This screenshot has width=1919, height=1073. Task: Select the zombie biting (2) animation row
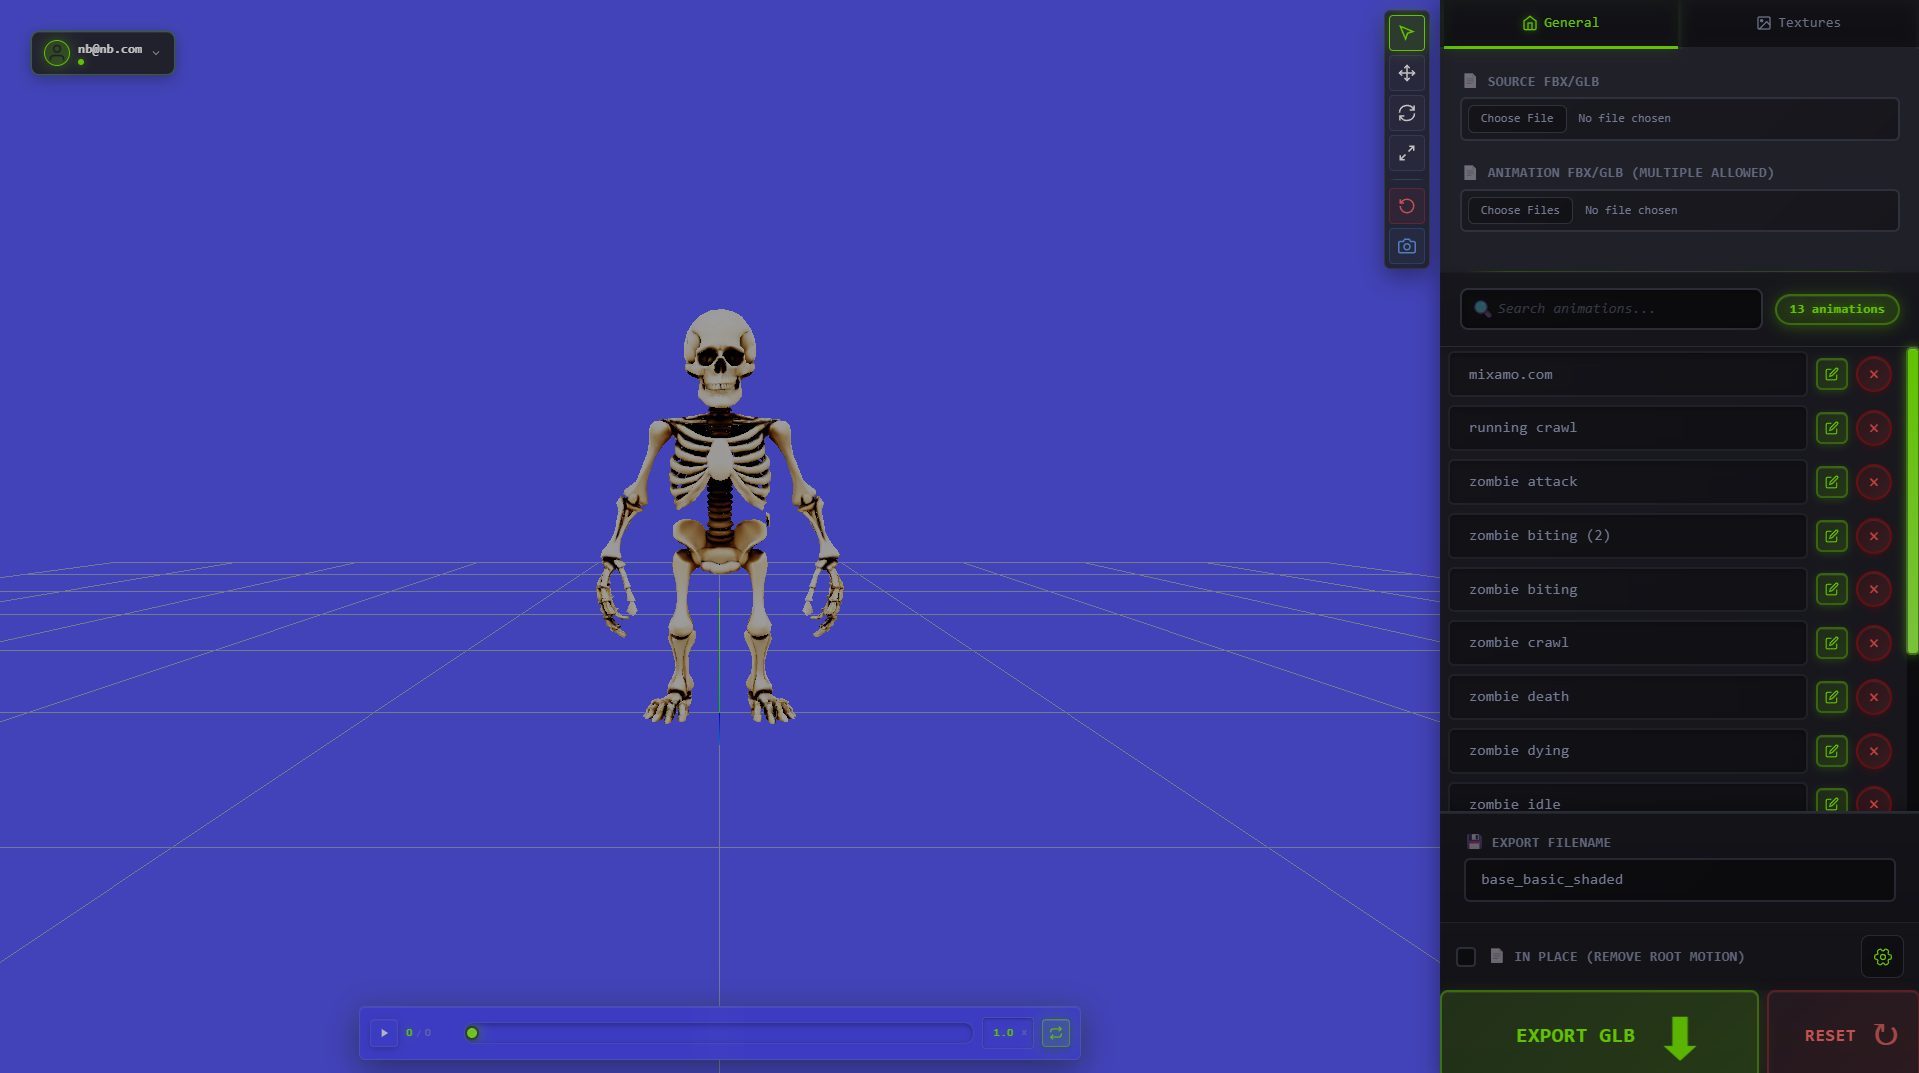[x=1627, y=536]
